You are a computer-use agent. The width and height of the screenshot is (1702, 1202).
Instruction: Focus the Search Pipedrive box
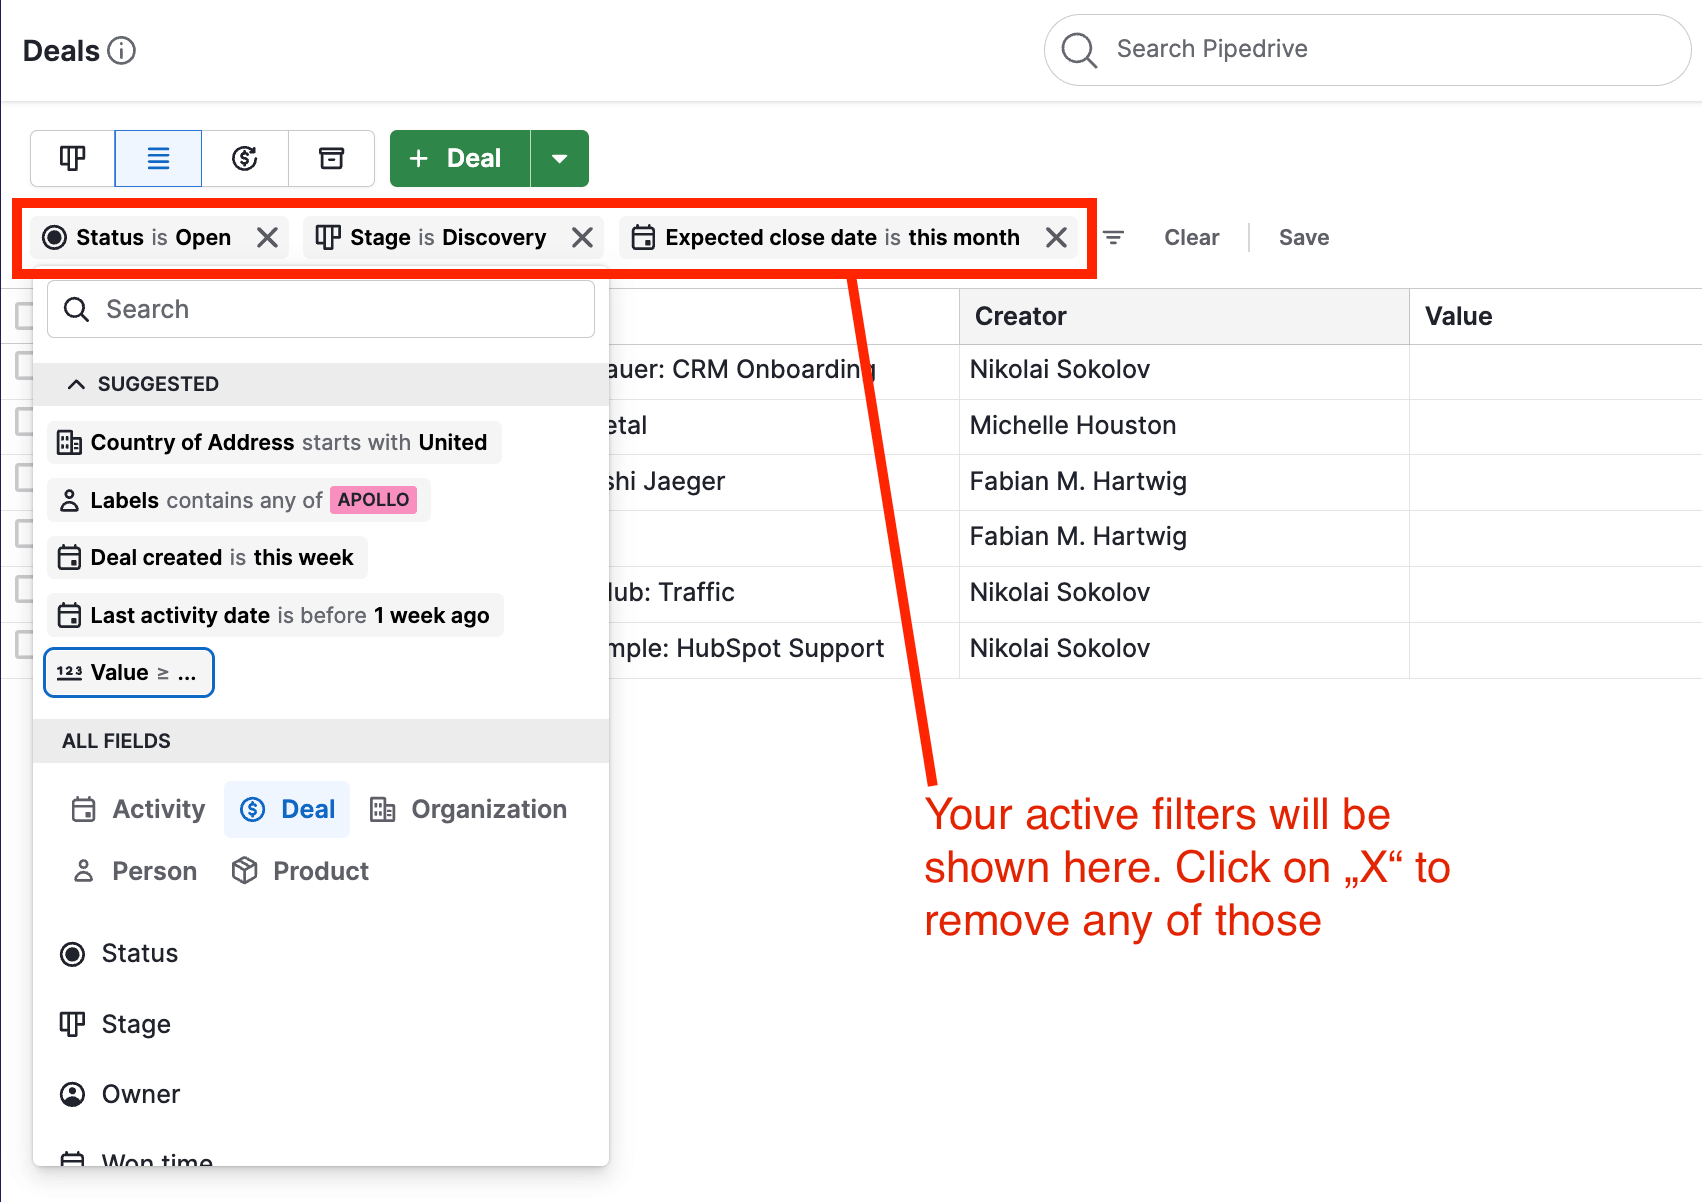coord(1380,49)
